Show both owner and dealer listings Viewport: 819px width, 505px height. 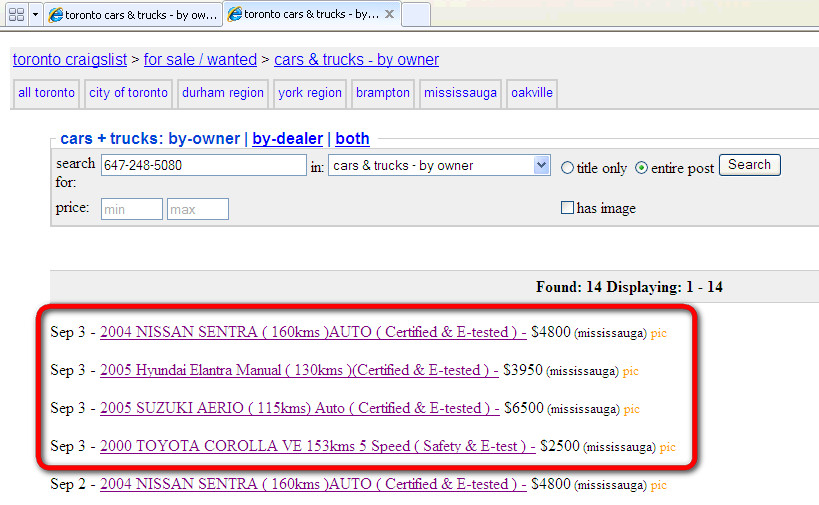(x=352, y=138)
